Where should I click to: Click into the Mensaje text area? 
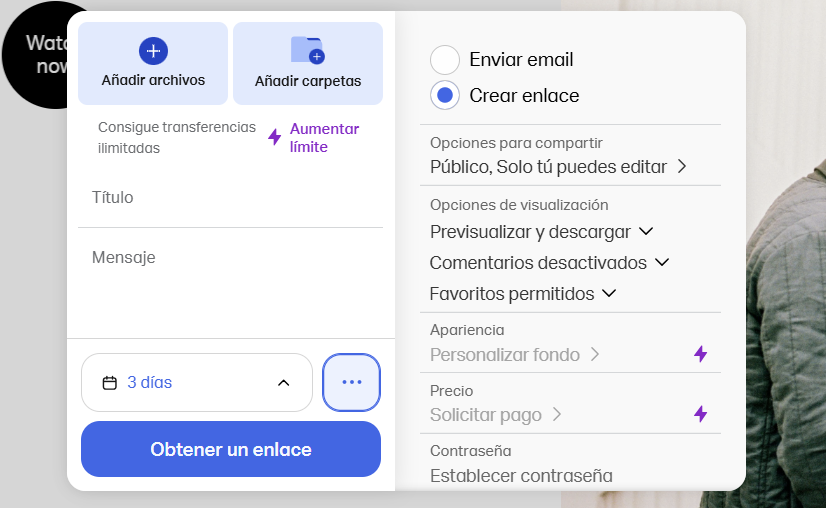[x=230, y=285]
